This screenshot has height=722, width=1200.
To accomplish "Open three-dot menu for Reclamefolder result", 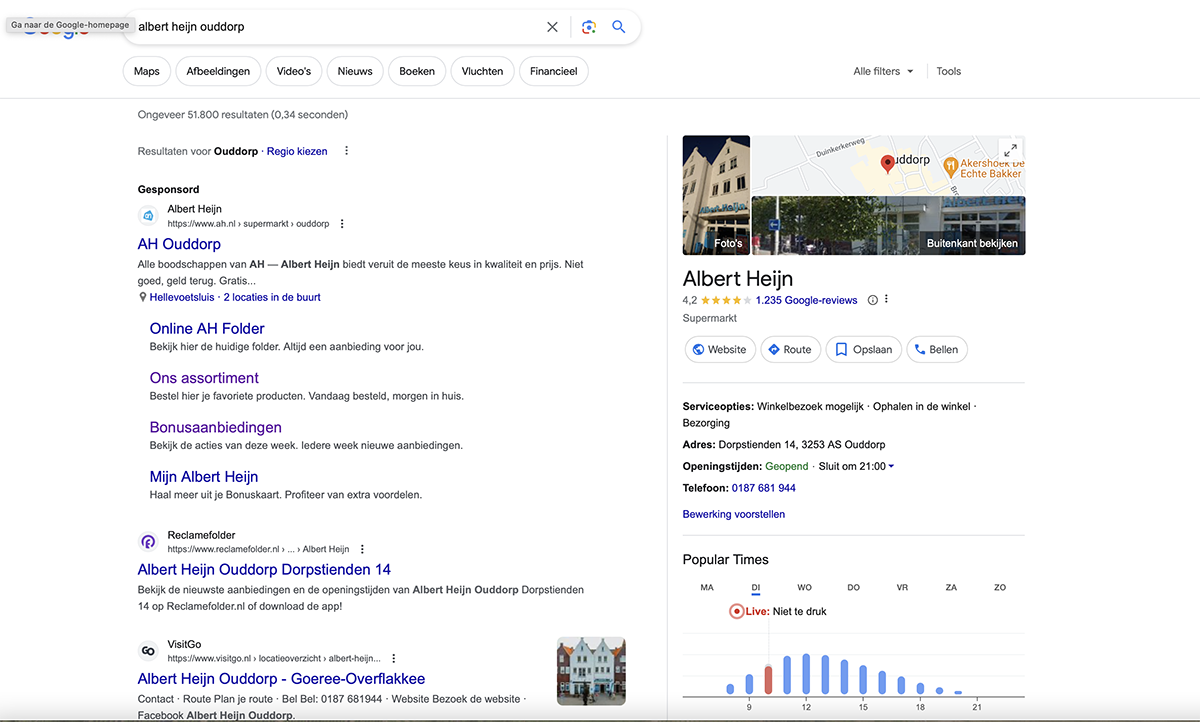I will coord(362,549).
